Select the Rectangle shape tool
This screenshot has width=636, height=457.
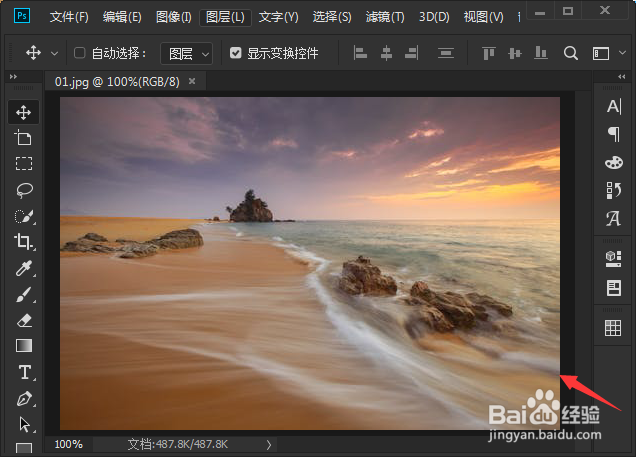pyautogui.click(x=24, y=448)
